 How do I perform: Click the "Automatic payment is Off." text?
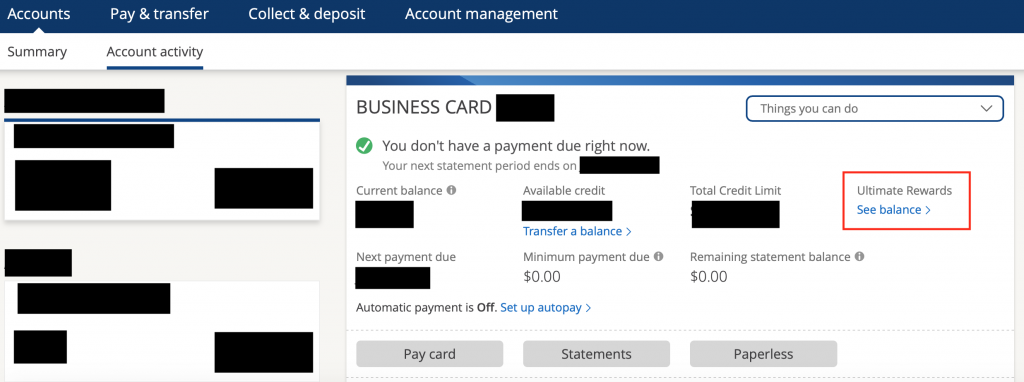pos(426,307)
